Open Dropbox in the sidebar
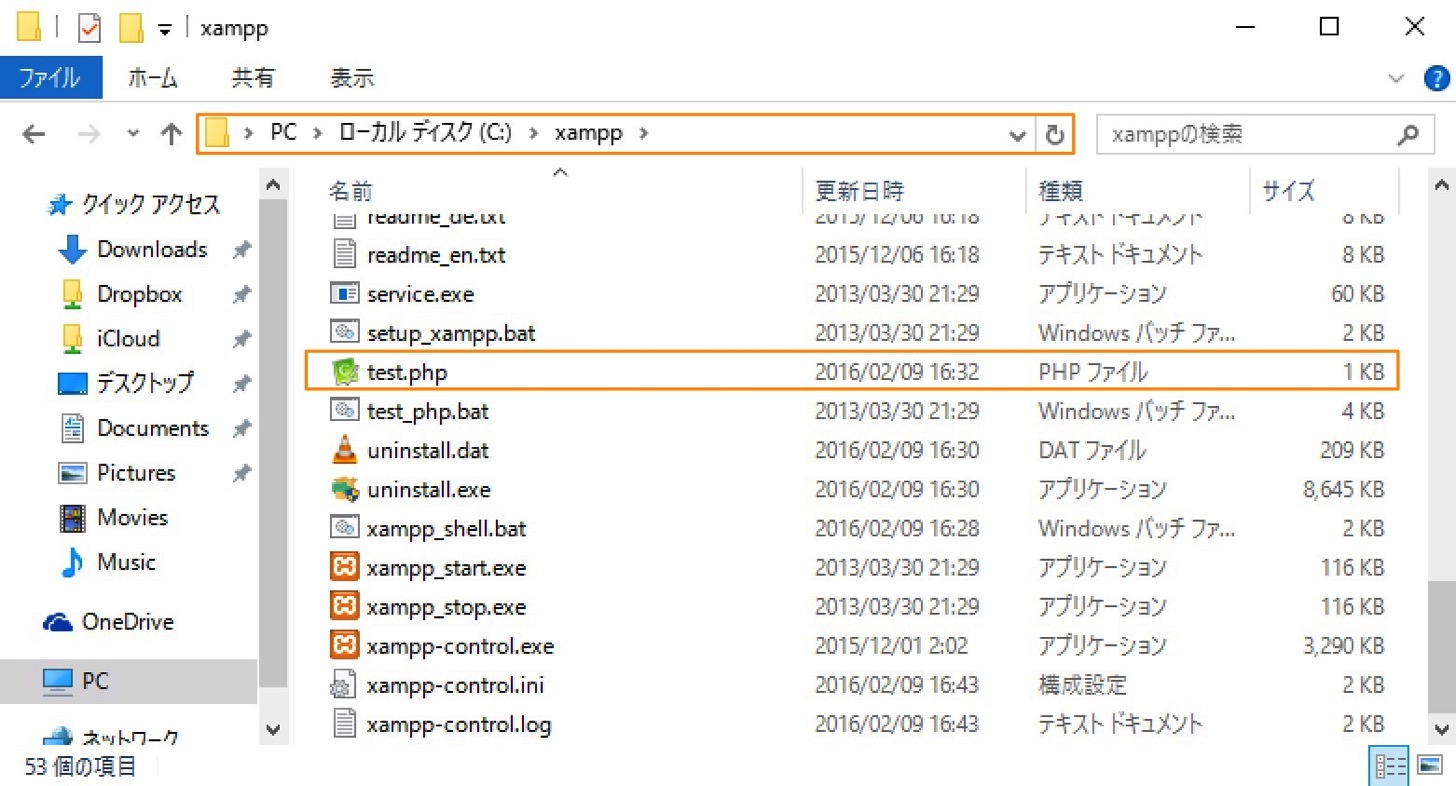The width and height of the screenshot is (1456, 786). [140, 294]
